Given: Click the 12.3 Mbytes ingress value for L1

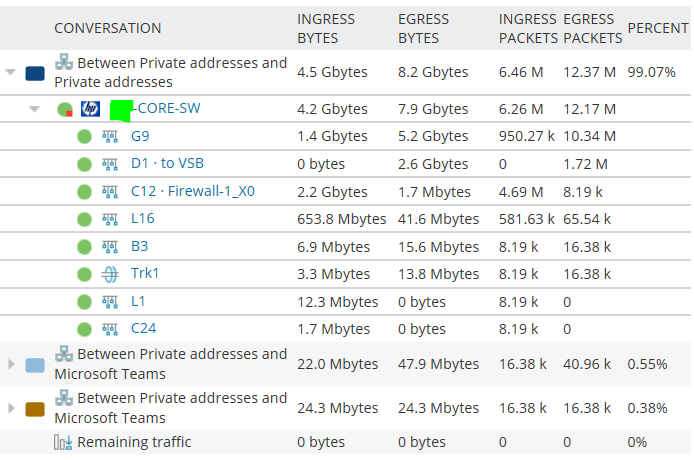Looking at the screenshot, I should (338, 302).
